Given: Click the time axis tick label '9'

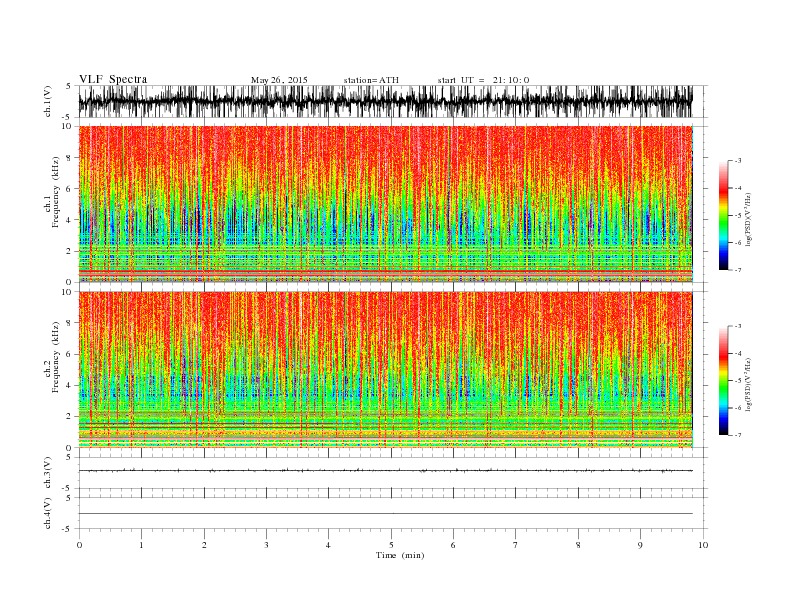Looking at the screenshot, I should [x=640, y=545].
